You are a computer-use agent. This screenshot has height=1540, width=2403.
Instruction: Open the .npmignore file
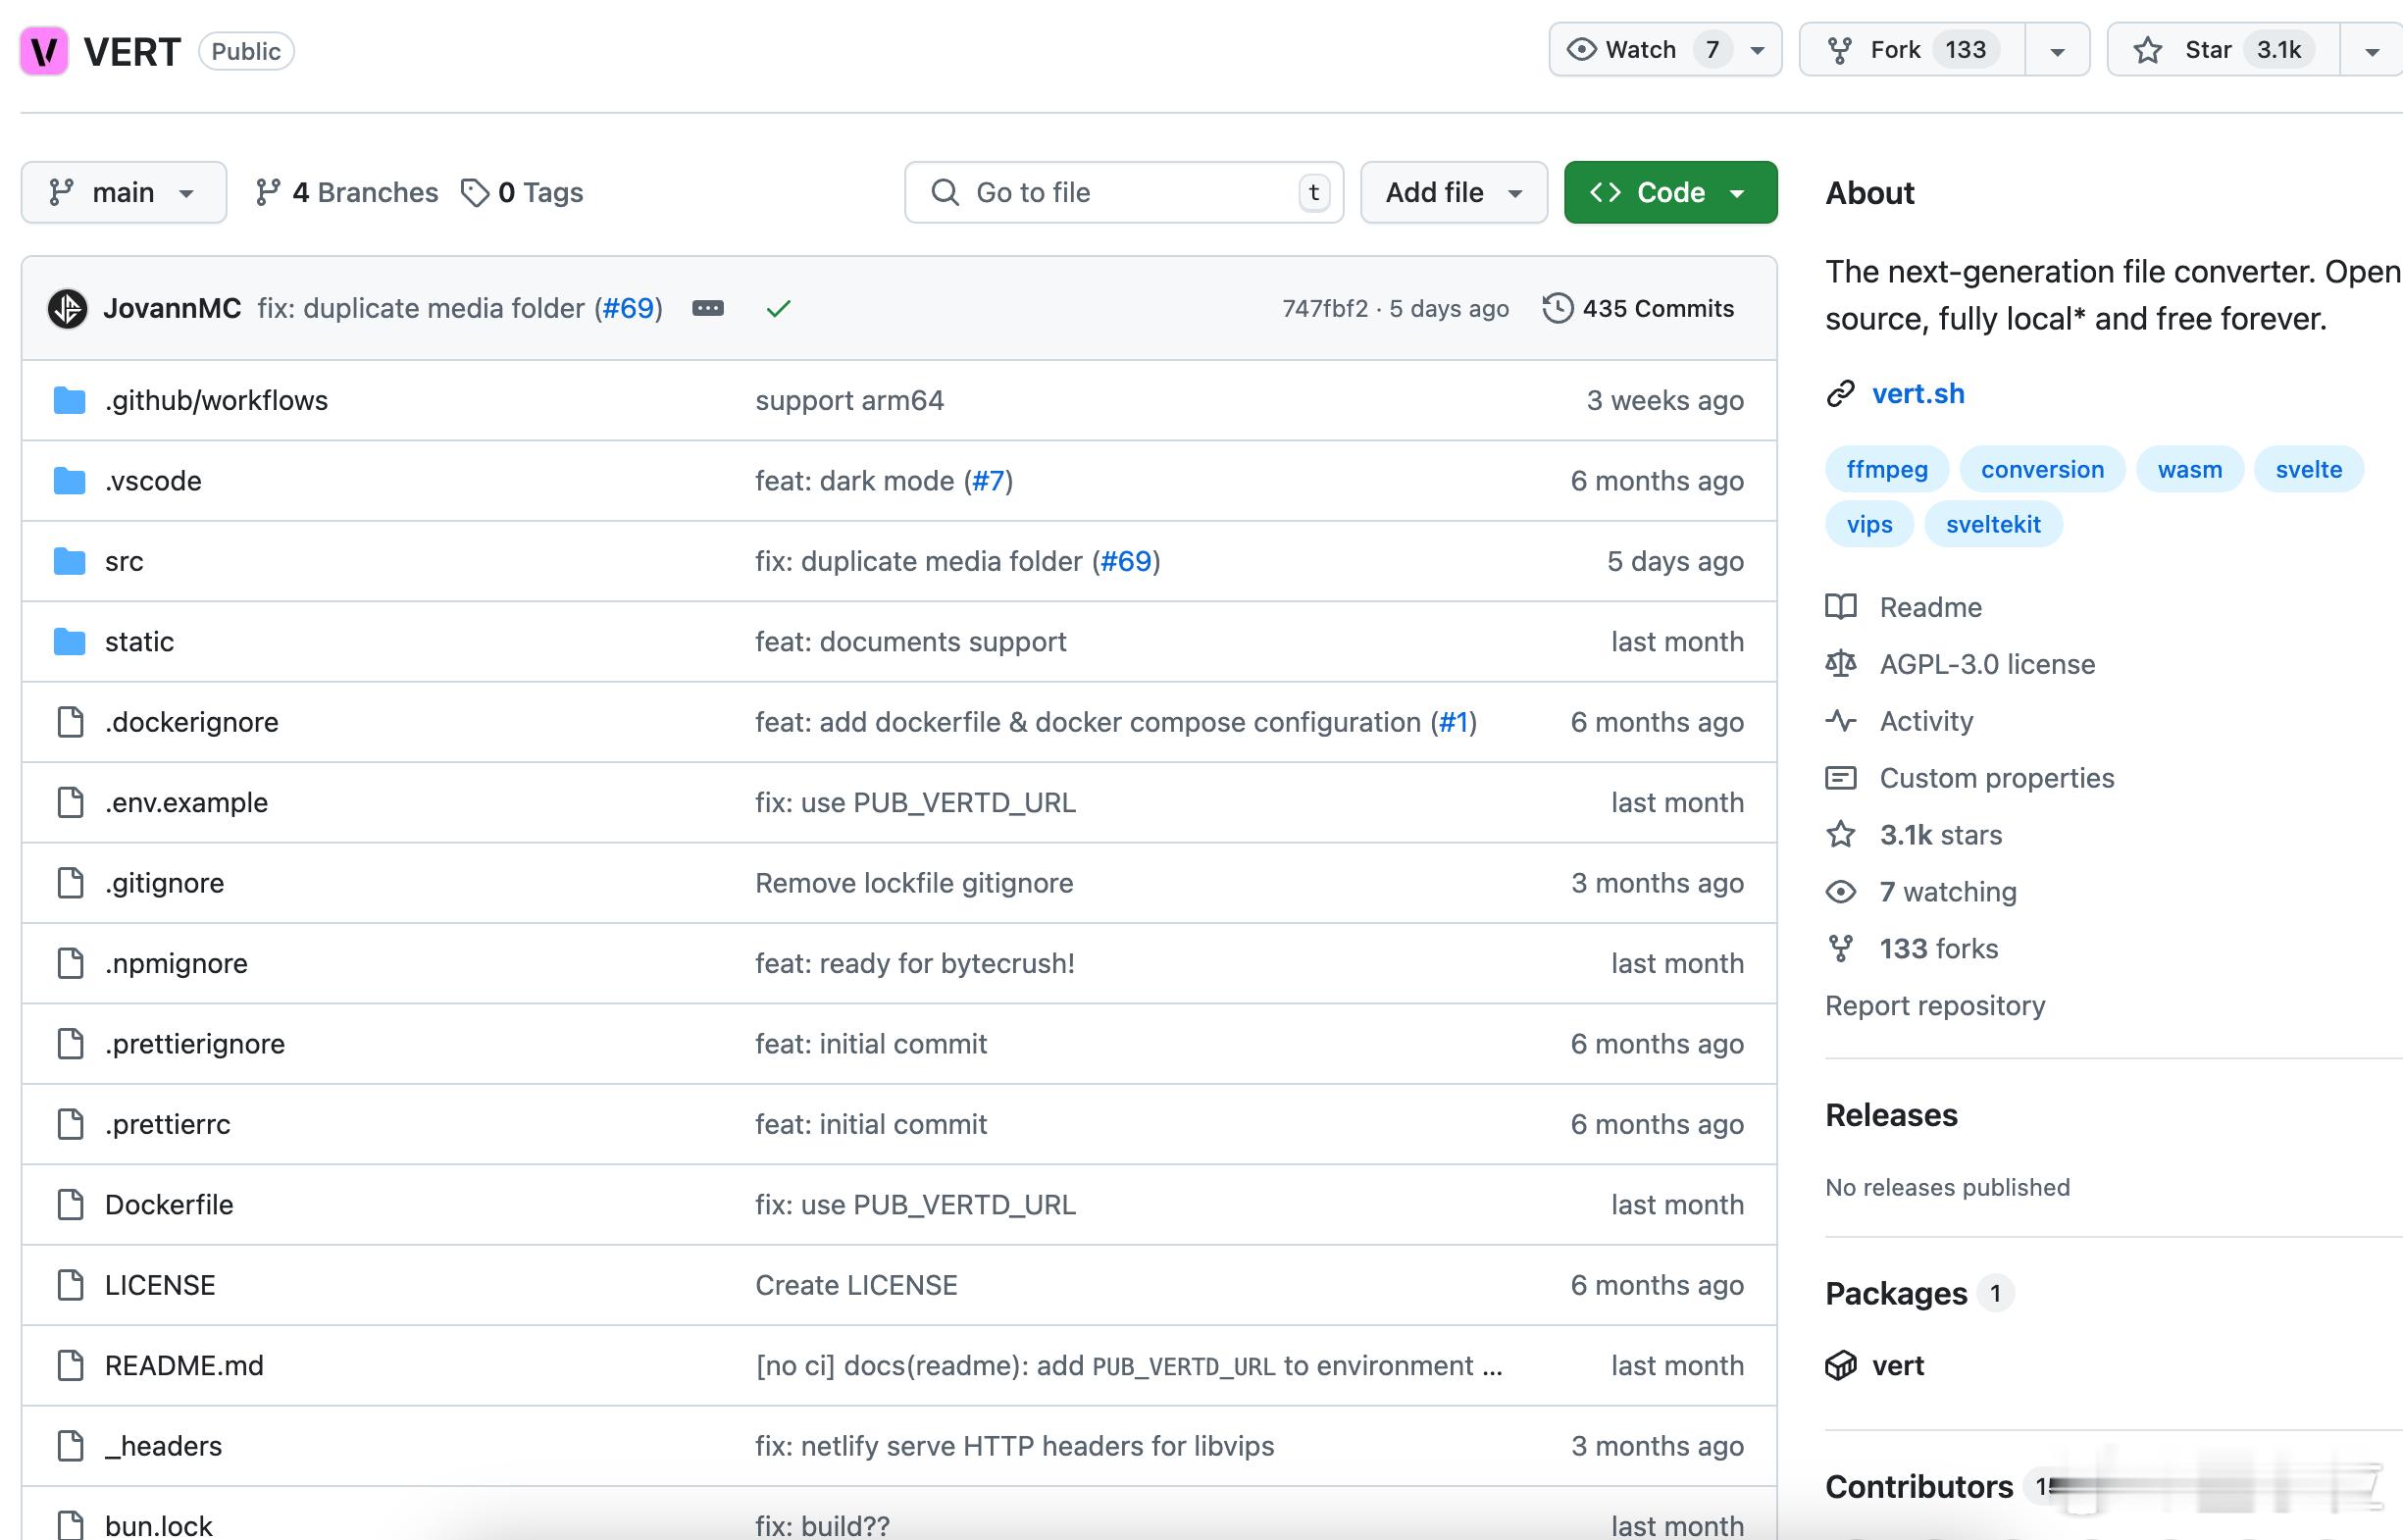176,964
